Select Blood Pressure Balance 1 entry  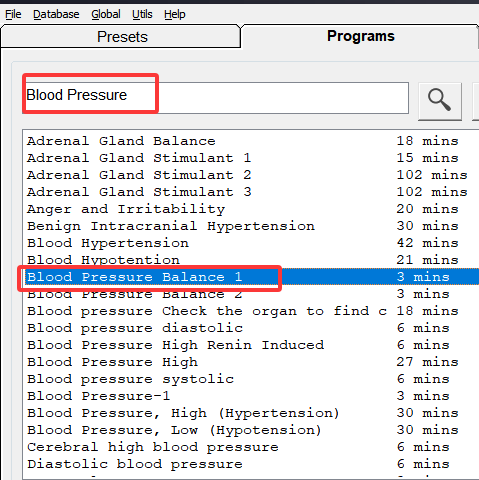[x=252, y=277]
